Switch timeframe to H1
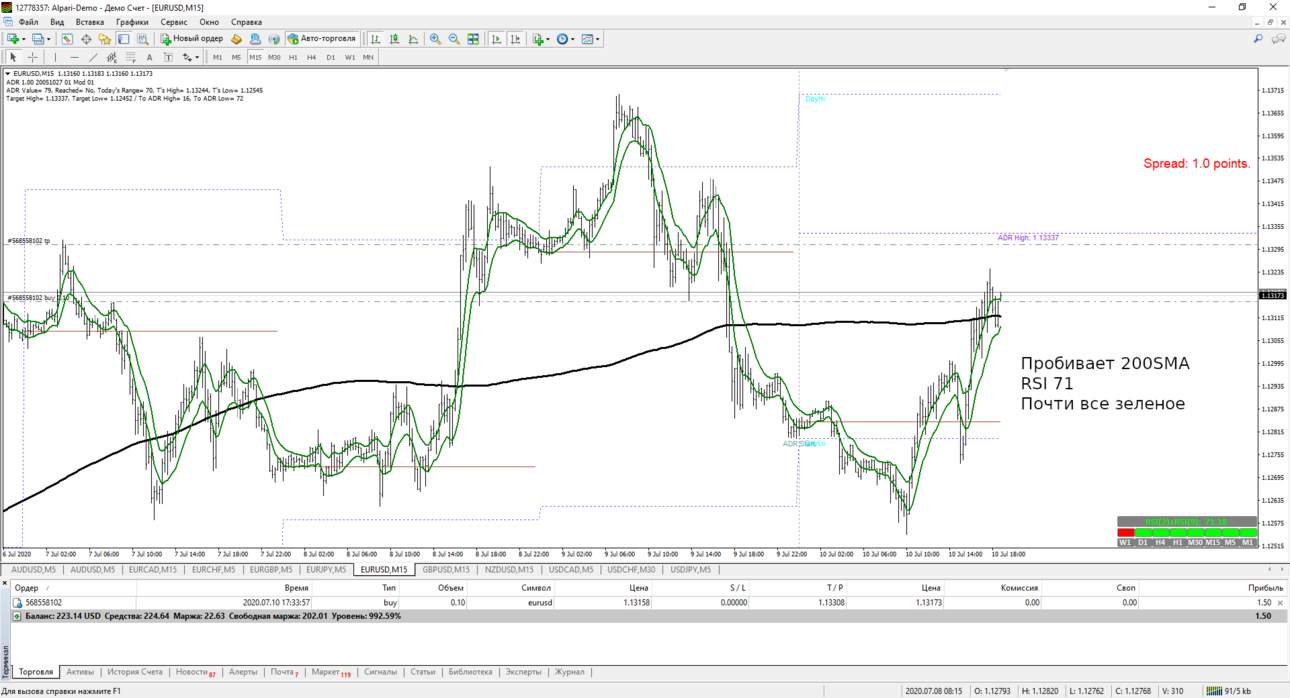The image size is (1290, 698). coord(293,57)
